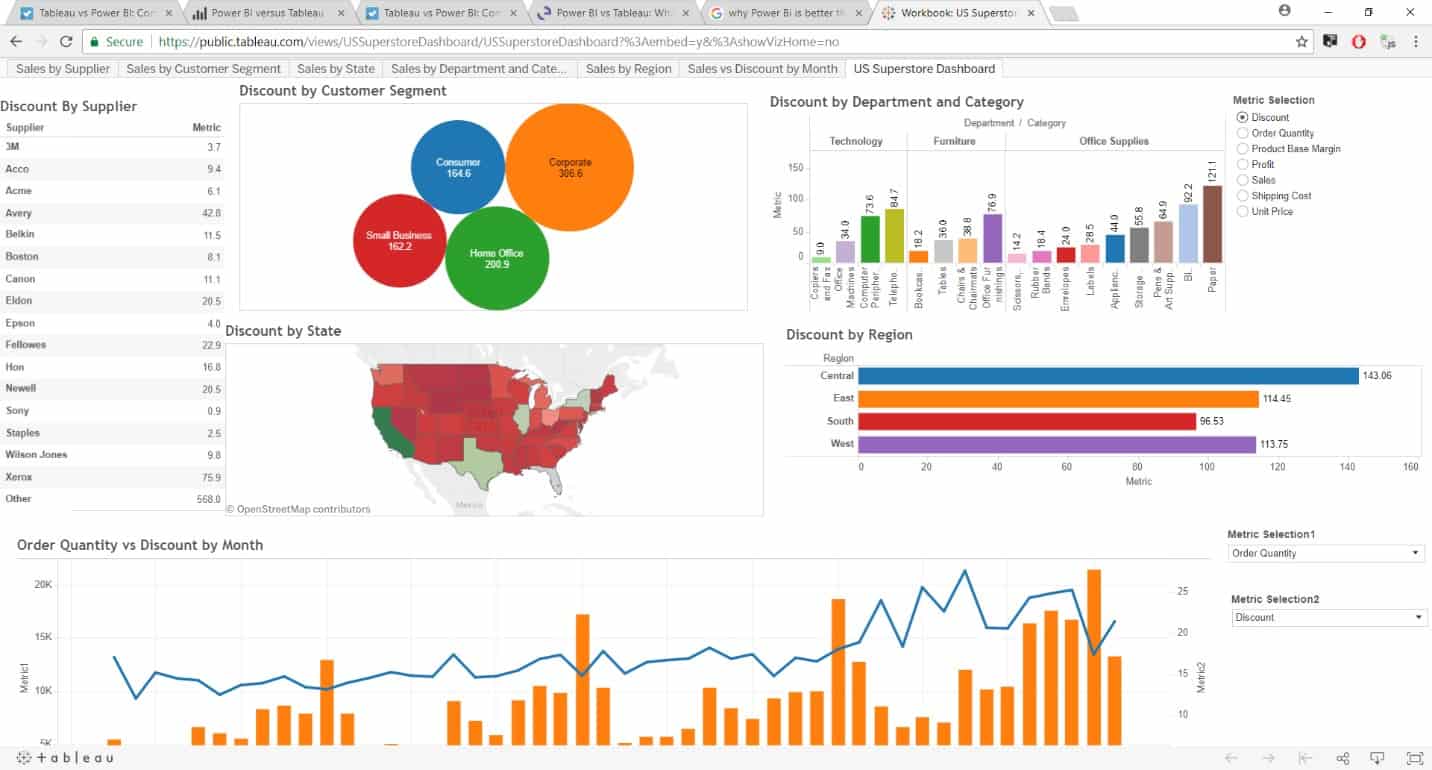Select the Order Quantity radio button
Image resolution: width=1432 pixels, height=770 pixels.
(1242, 133)
